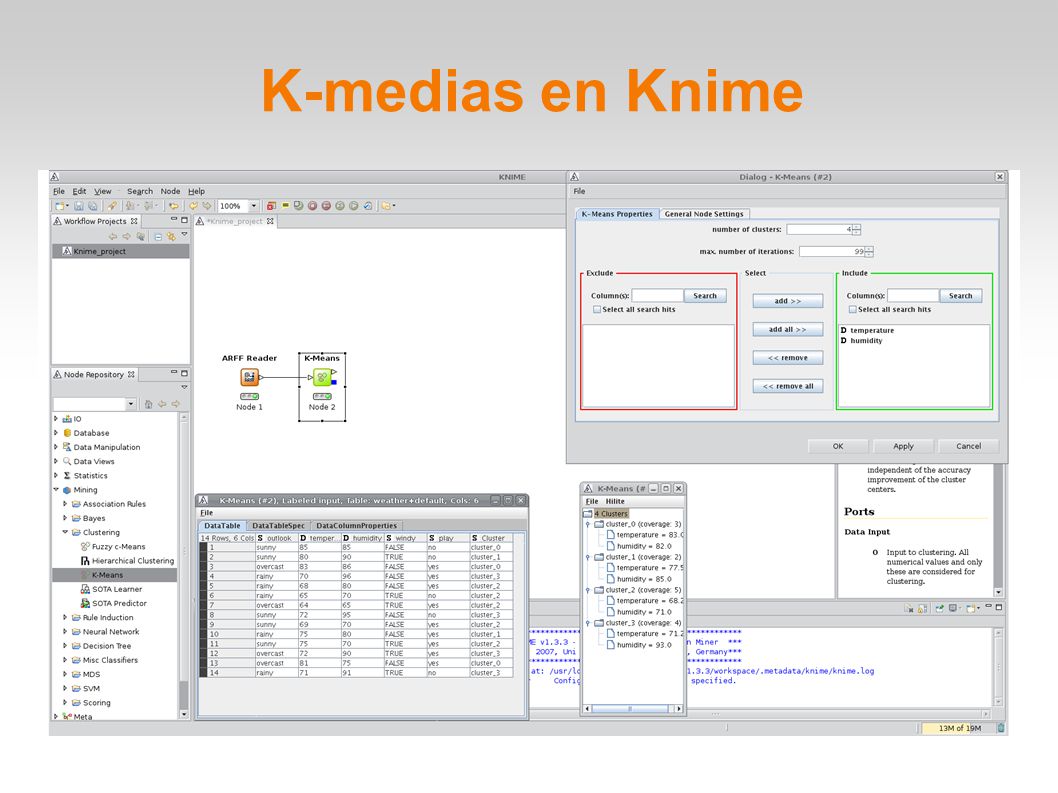Expand the Association Rules folder
Viewport: 1058px width, 793px height.
(65, 504)
